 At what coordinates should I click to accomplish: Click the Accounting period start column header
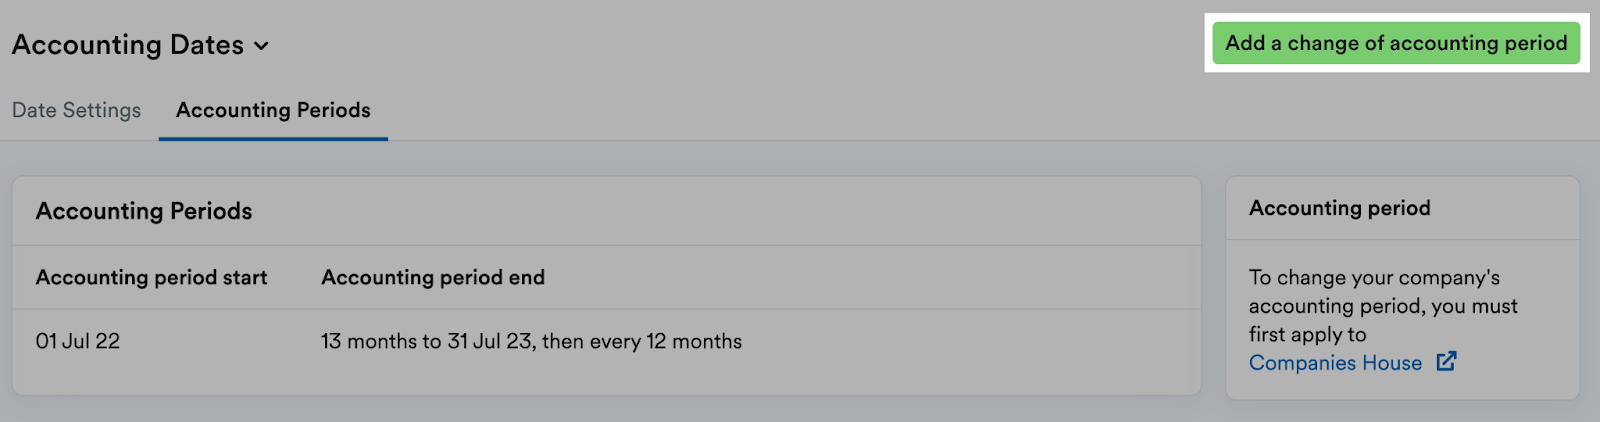pyautogui.click(x=151, y=277)
